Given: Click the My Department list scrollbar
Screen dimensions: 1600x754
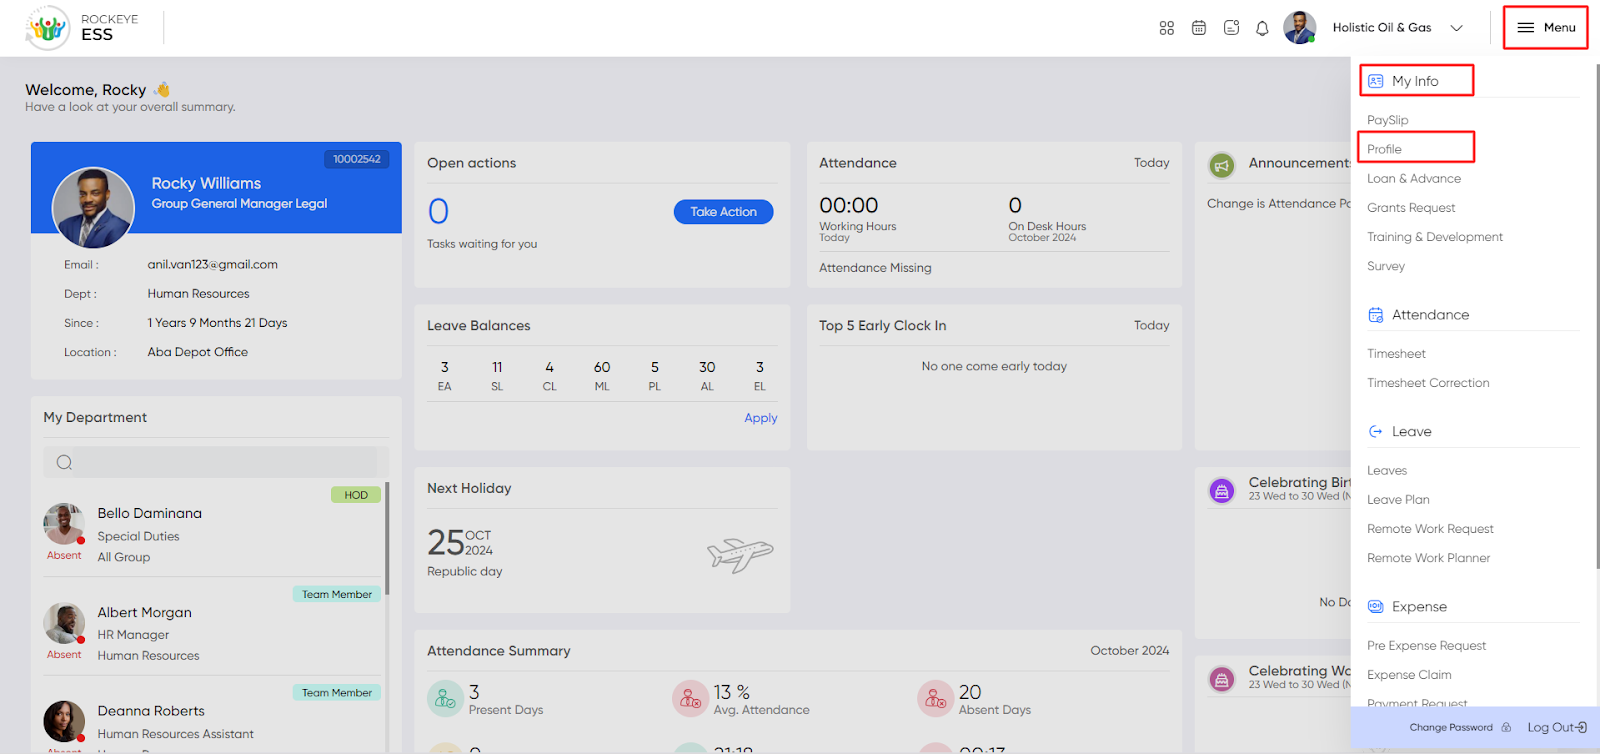Looking at the screenshot, I should tap(387, 539).
